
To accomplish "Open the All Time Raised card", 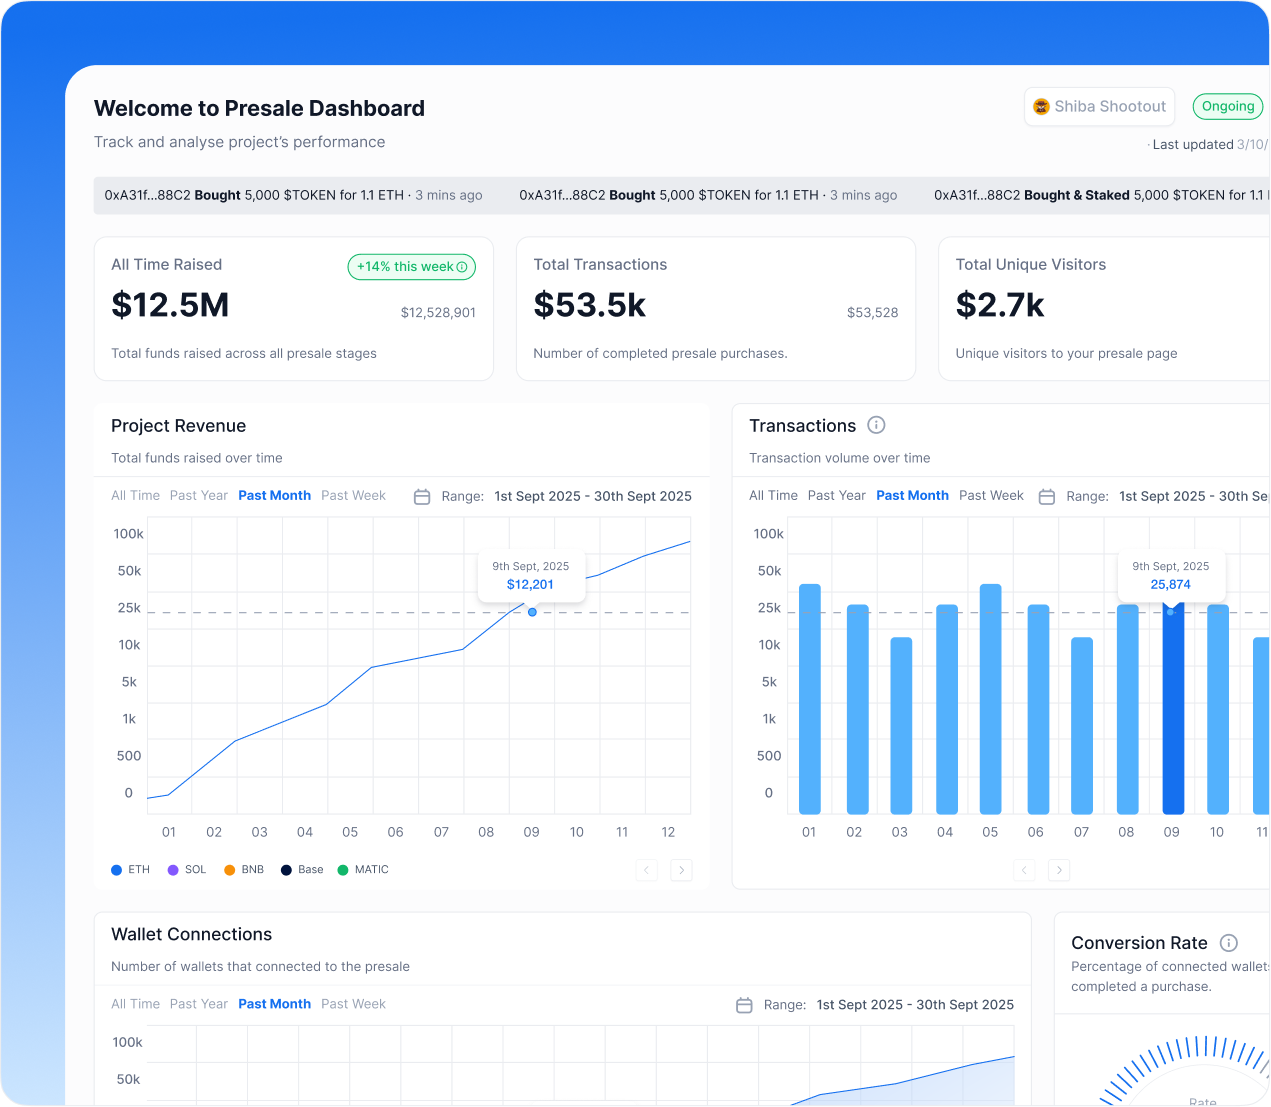I will click(x=294, y=309).
